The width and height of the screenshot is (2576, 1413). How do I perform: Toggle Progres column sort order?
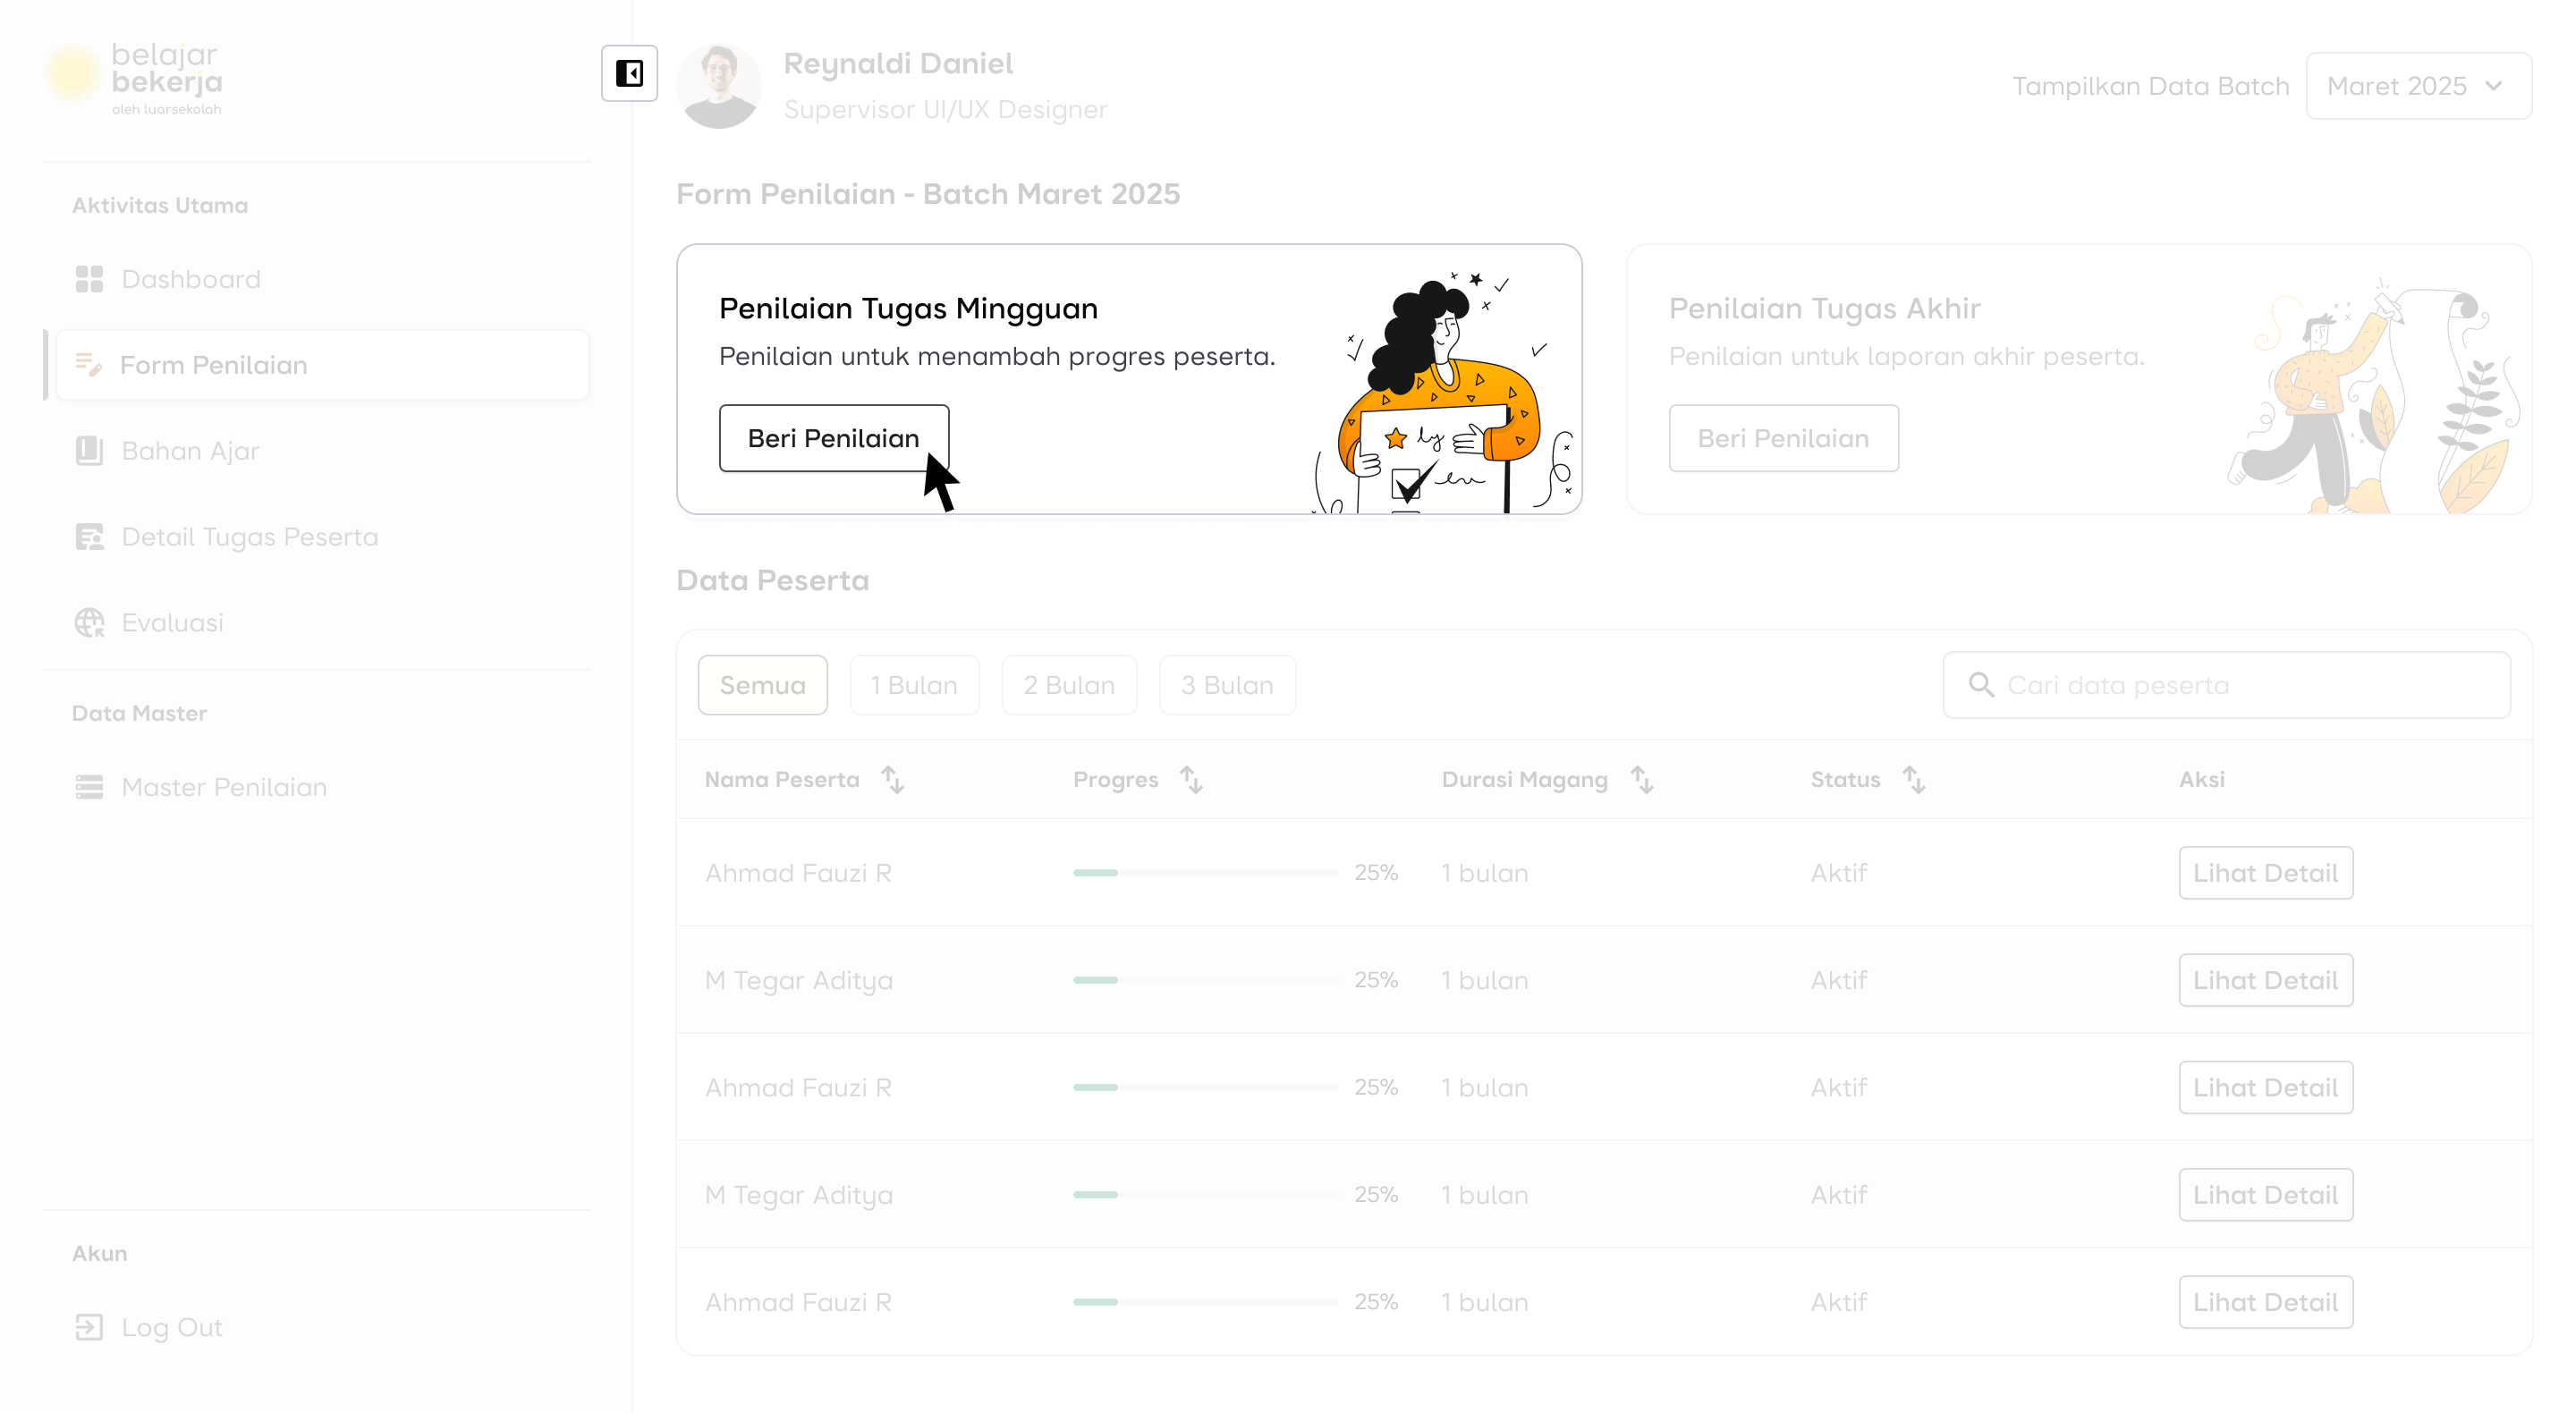[x=1190, y=779]
